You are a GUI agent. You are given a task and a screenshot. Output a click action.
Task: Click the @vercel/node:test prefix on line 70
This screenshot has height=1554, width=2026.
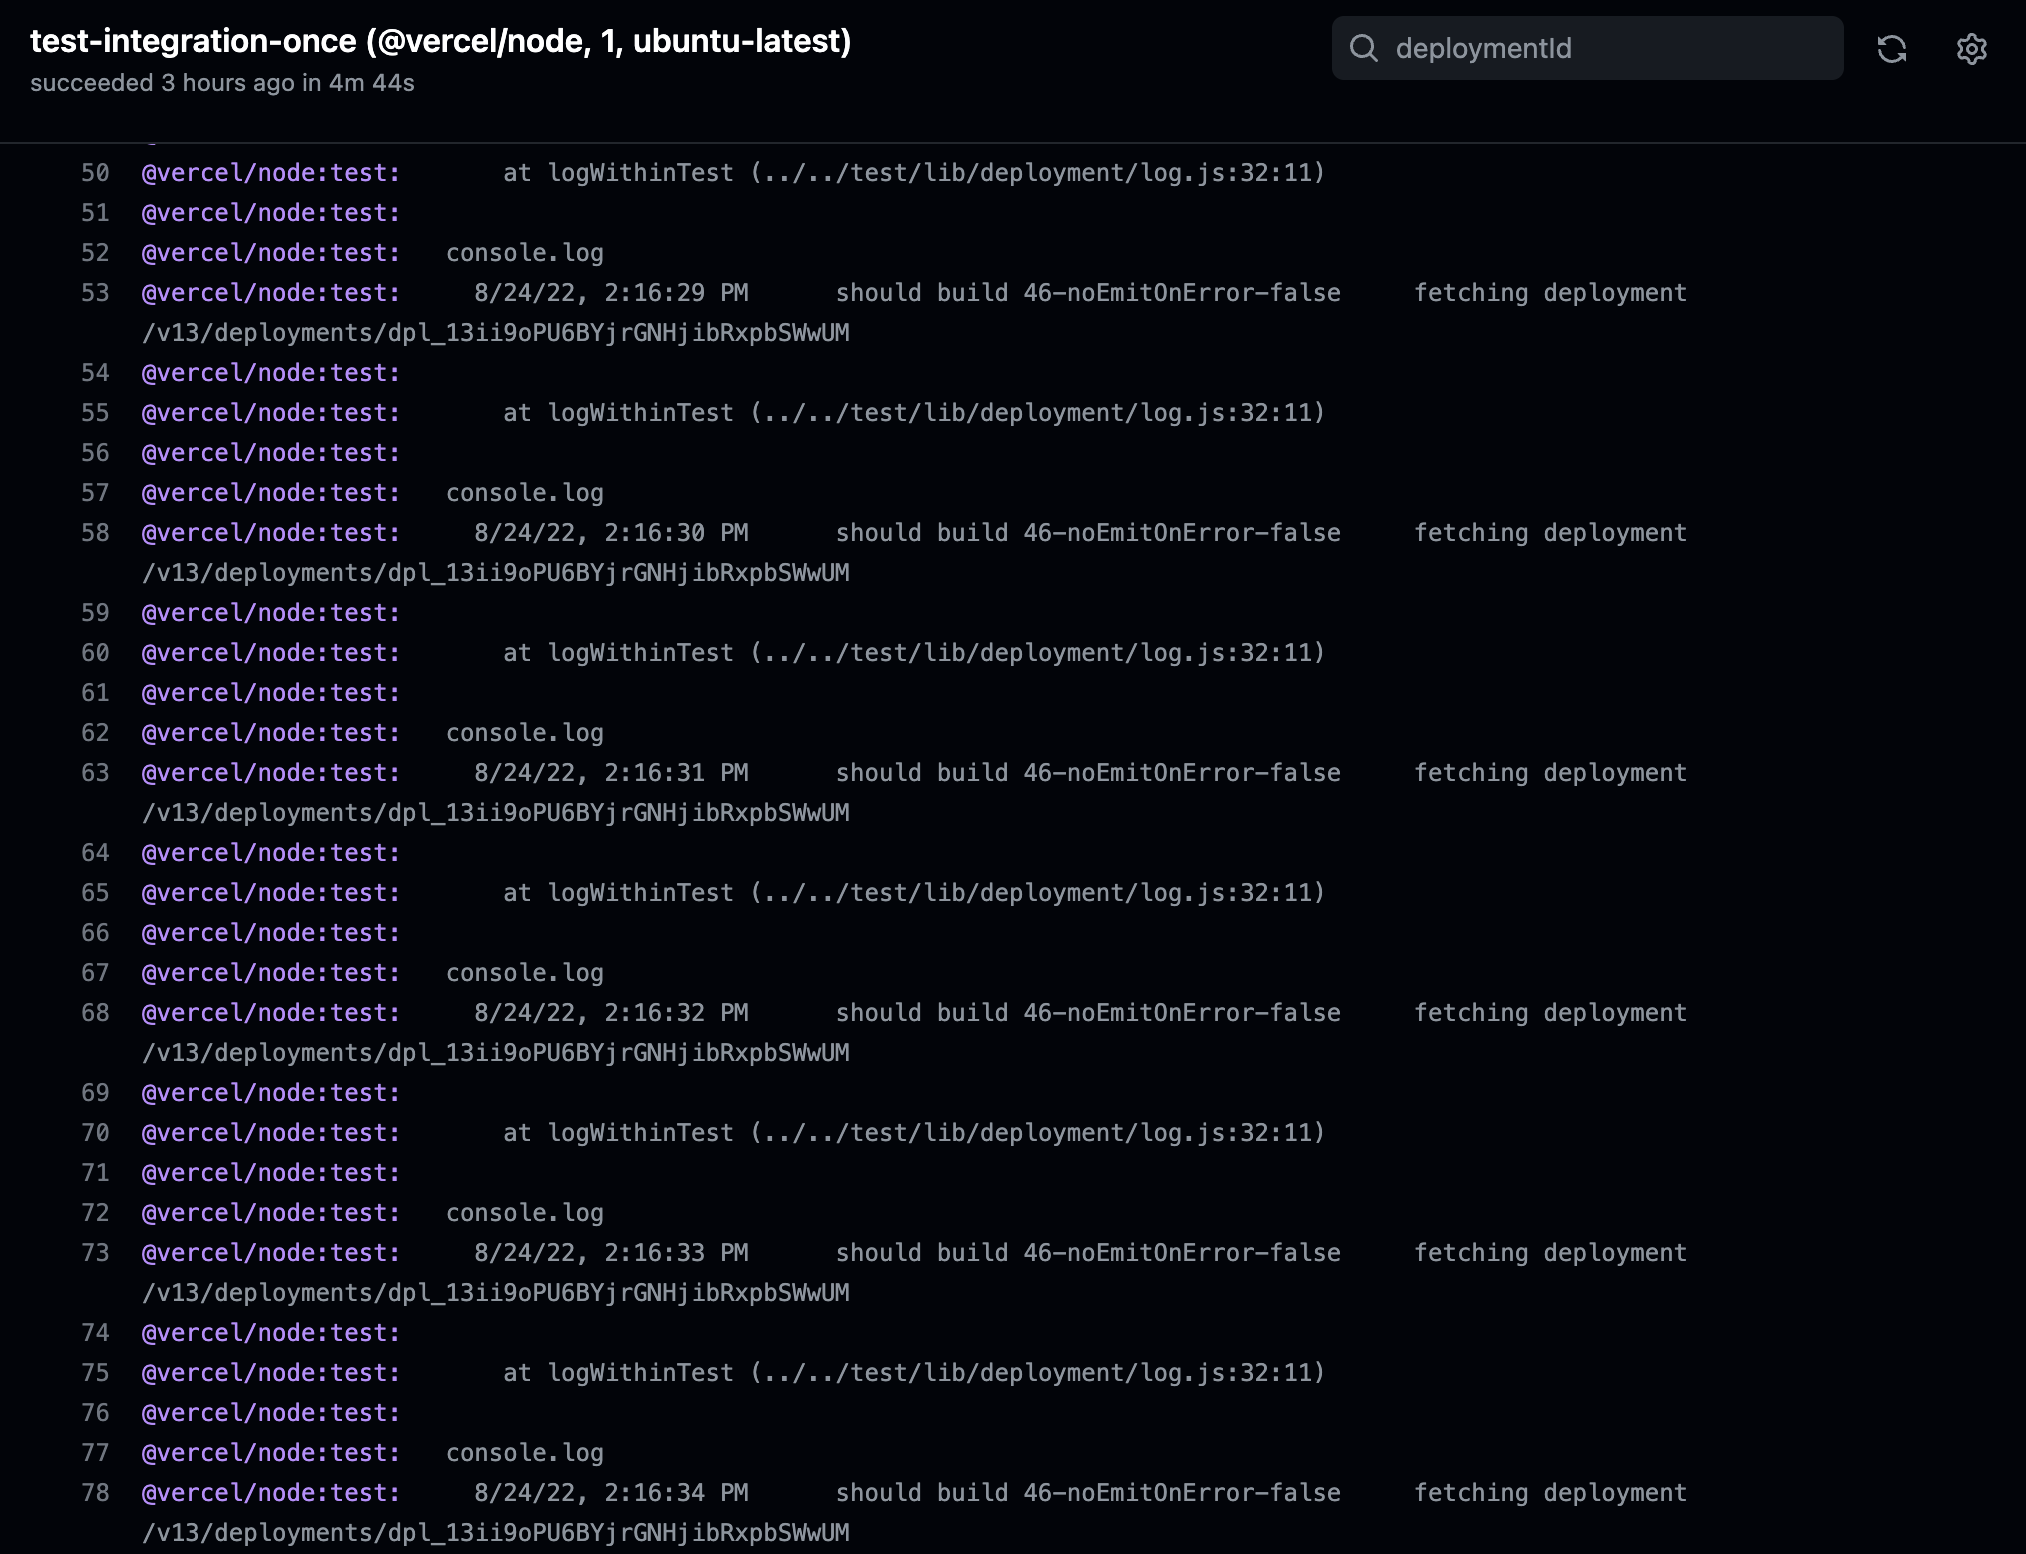pos(270,1133)
